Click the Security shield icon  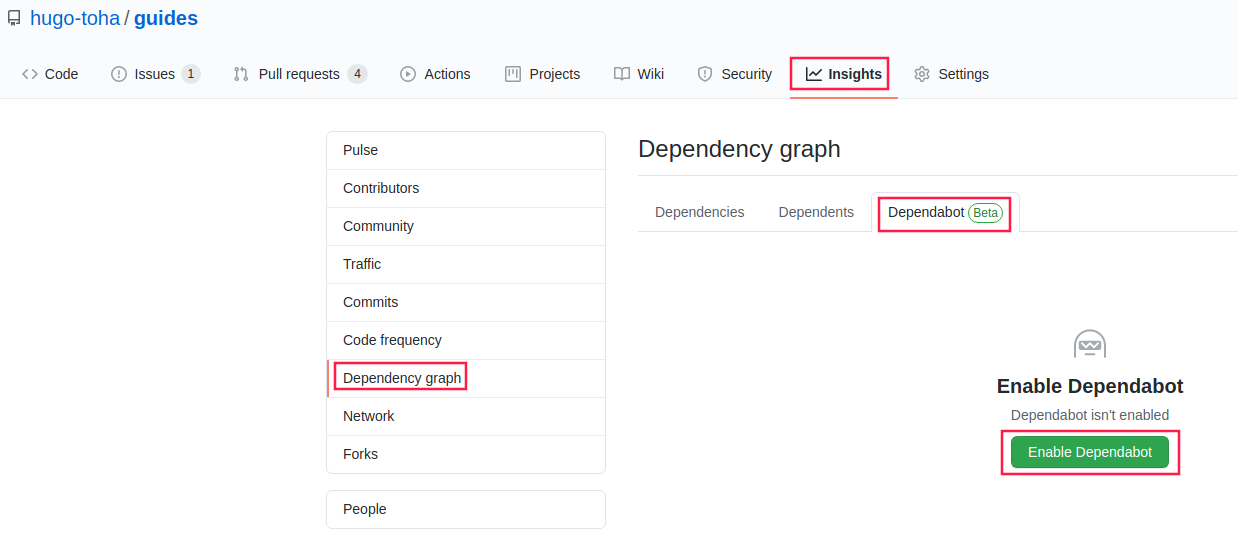pyautogui.click(x=705, y=74)
